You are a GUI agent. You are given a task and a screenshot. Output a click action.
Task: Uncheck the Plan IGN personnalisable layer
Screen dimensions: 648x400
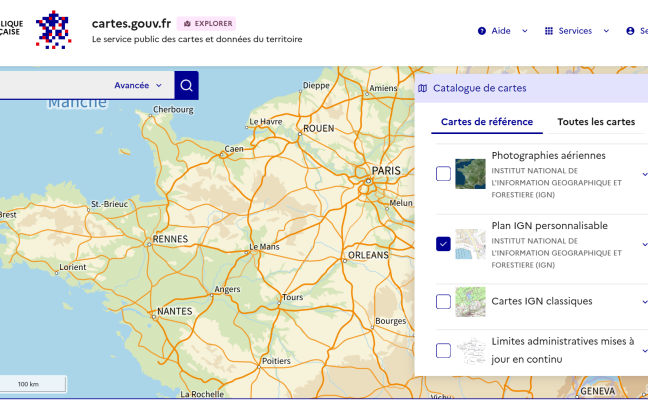(x=443, y=244)
